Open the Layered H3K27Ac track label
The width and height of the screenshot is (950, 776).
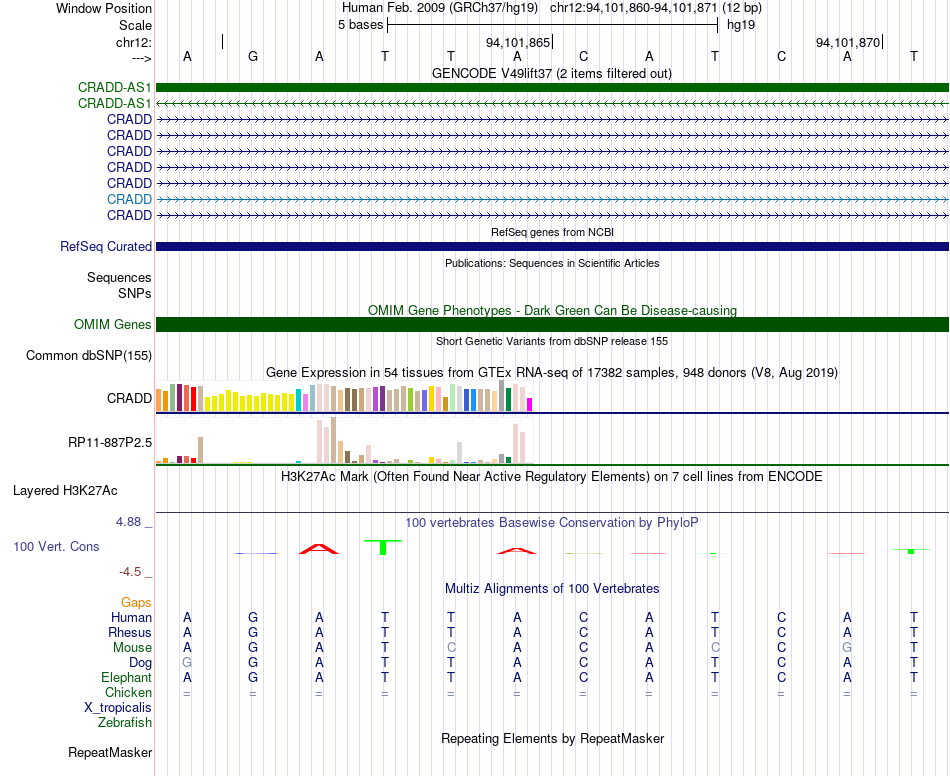point(65,490)
